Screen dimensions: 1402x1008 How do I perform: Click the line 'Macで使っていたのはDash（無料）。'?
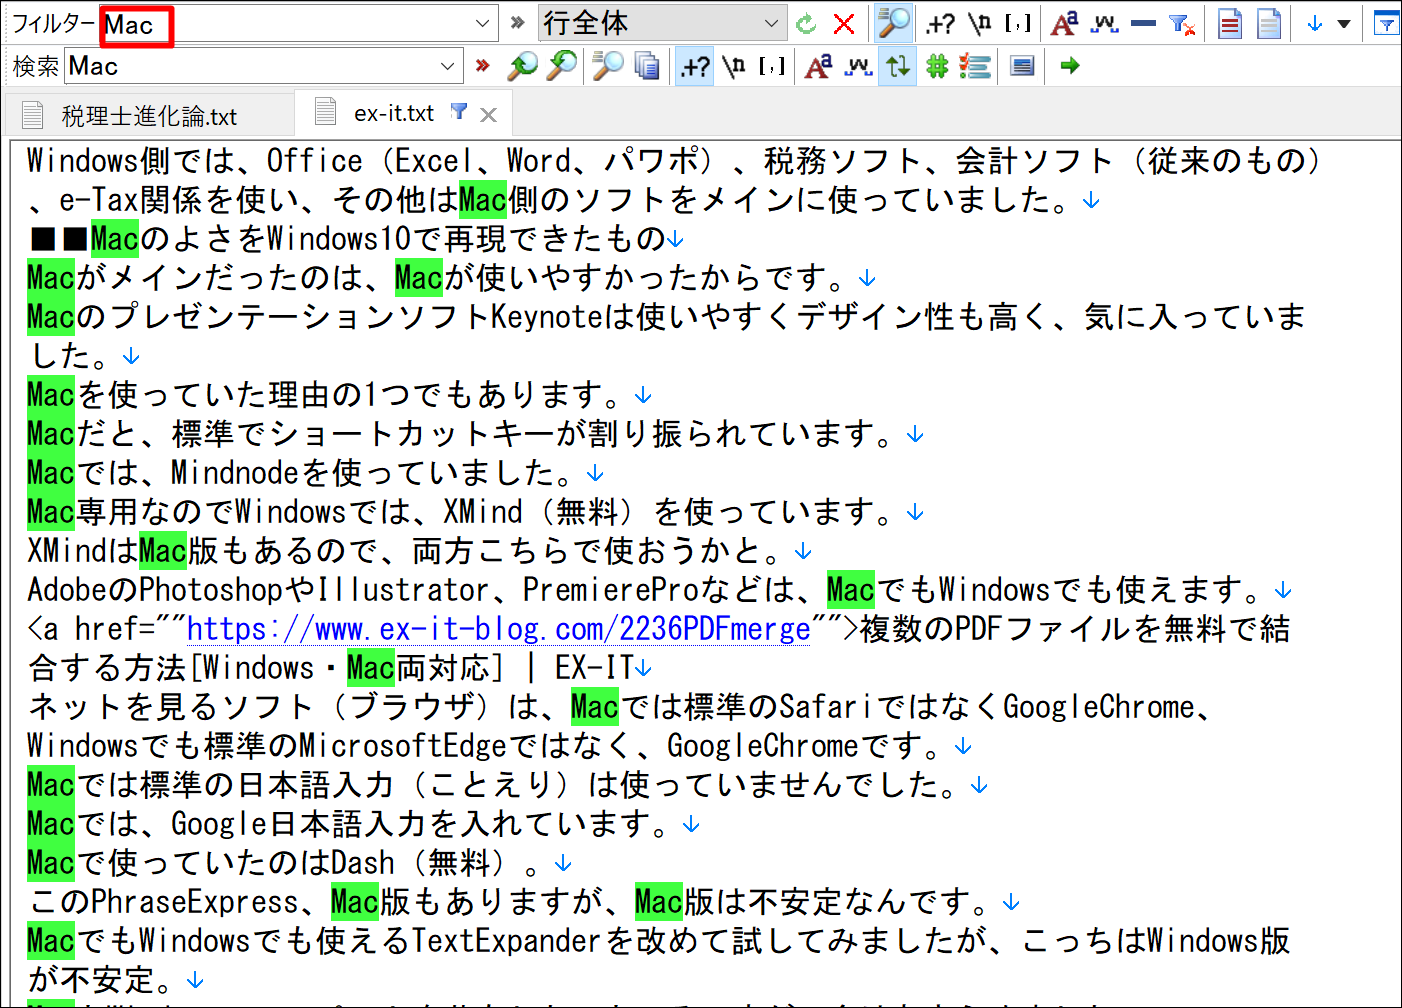(x=289, y=862)
